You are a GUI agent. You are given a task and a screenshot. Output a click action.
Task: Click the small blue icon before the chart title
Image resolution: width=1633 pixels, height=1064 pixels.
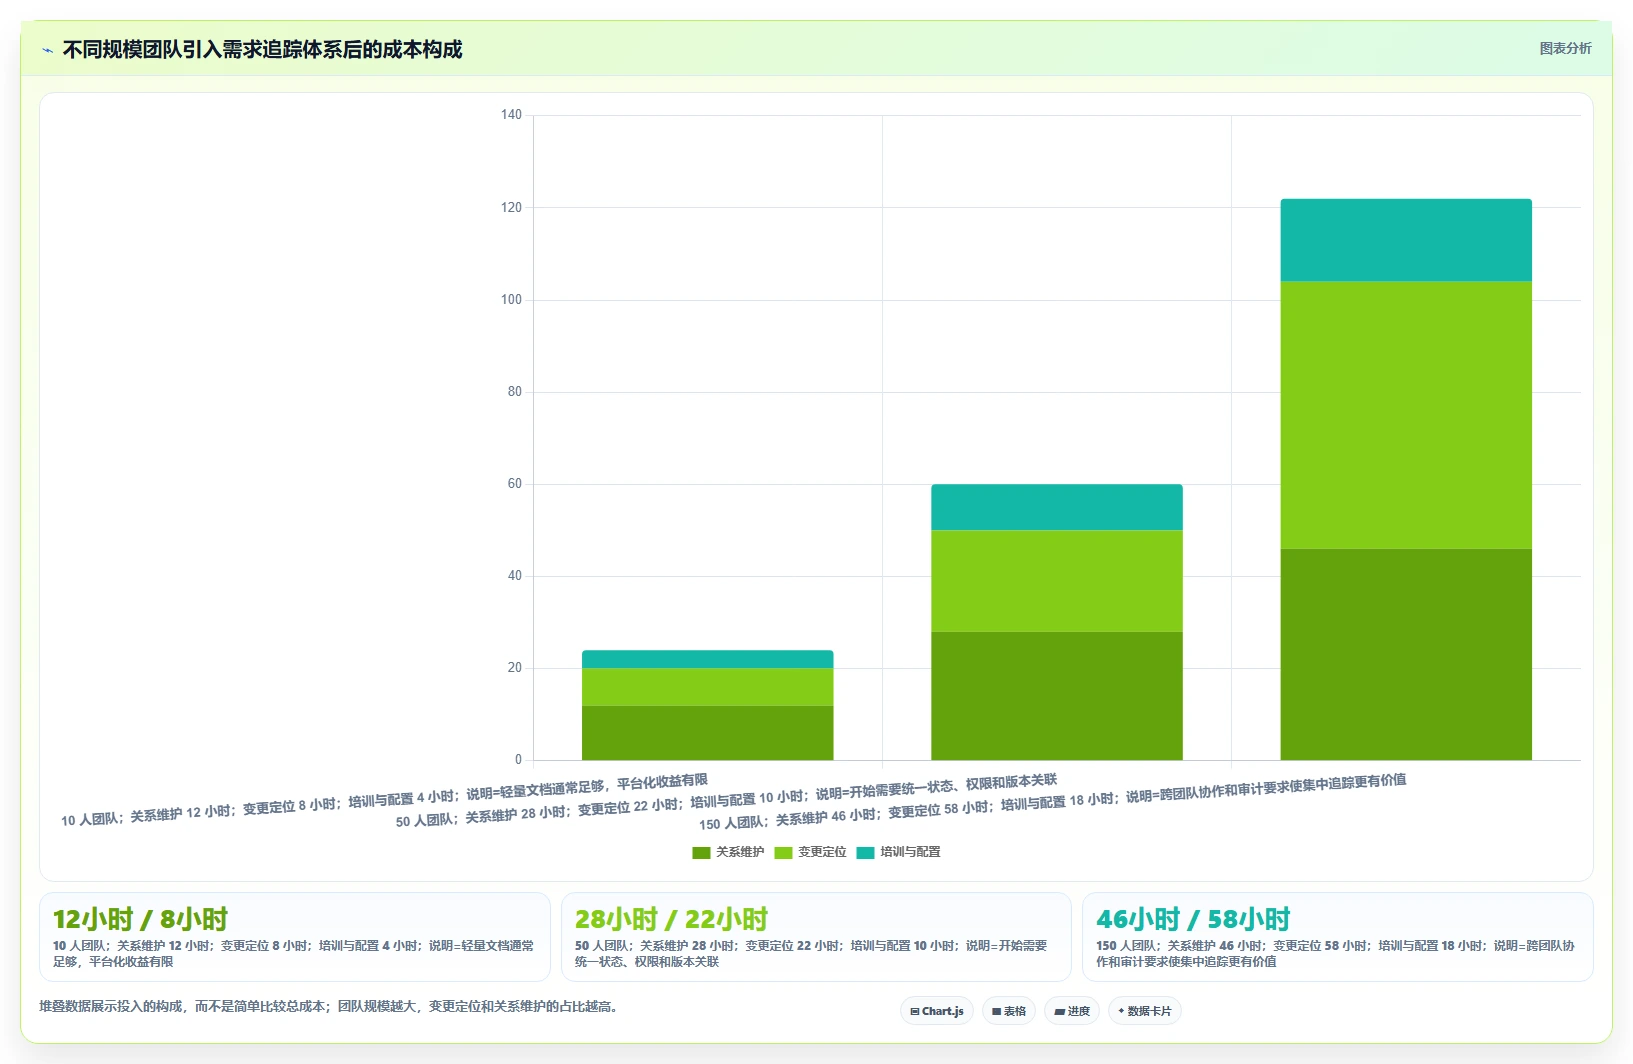pyautogui.click(x=47, y=50)
